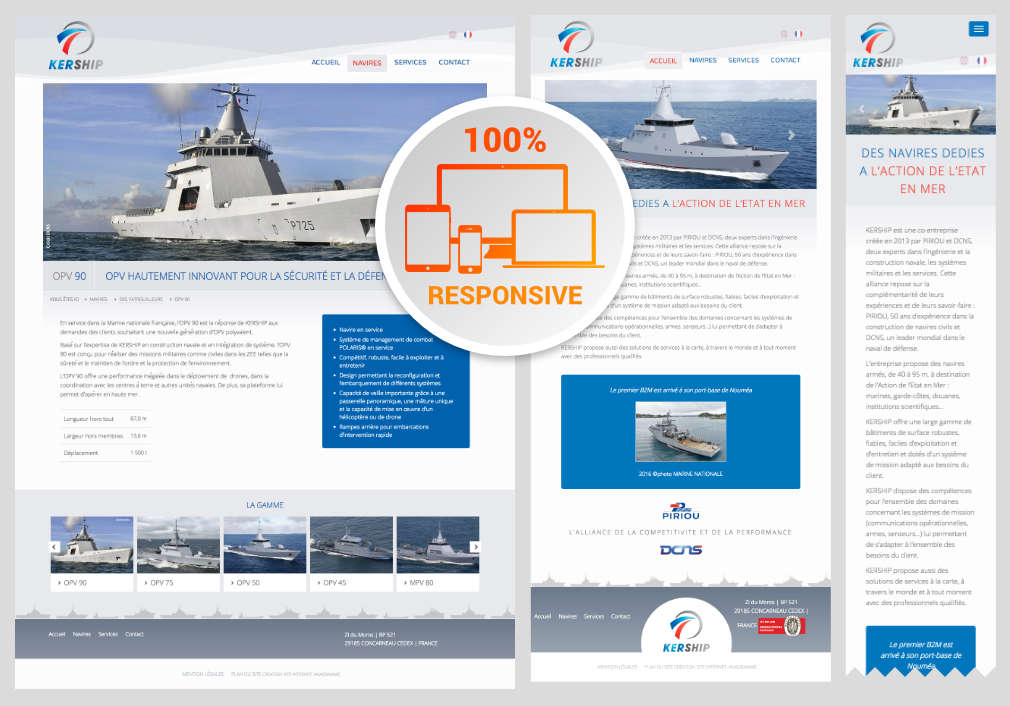Click the Services link in the desktop view footer

coord(108,634)
